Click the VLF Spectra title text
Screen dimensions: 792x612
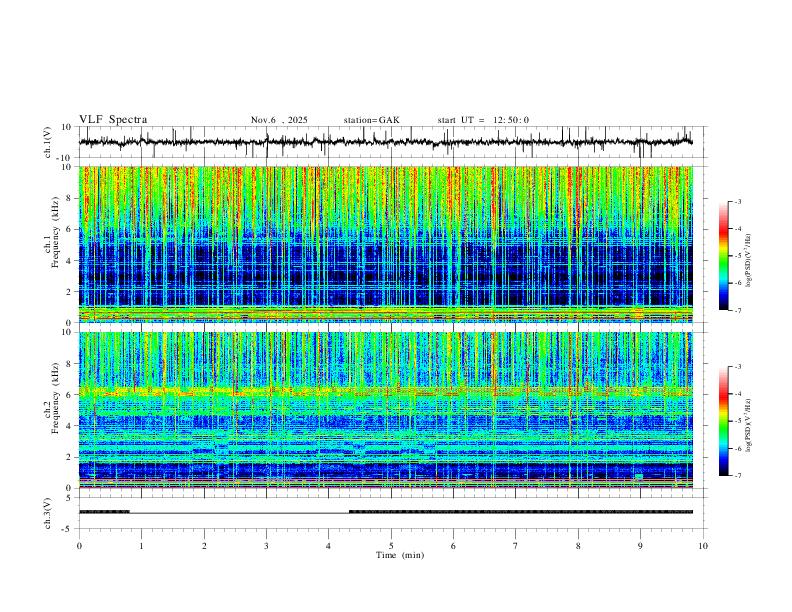pos(113,120)
